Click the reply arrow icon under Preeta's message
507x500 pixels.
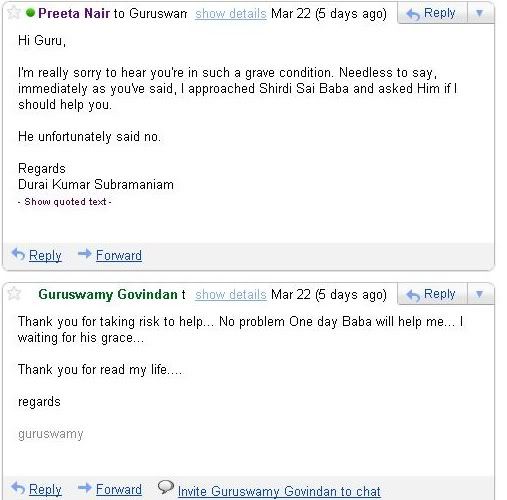pyautogui.click(x=18, y=254)
